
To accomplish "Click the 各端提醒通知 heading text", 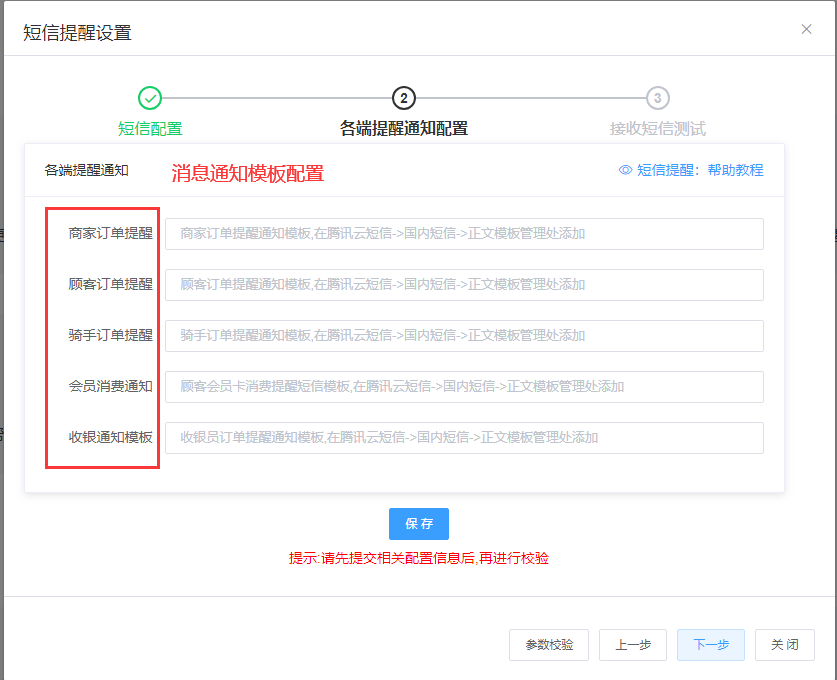I will [x=86, y=170].
